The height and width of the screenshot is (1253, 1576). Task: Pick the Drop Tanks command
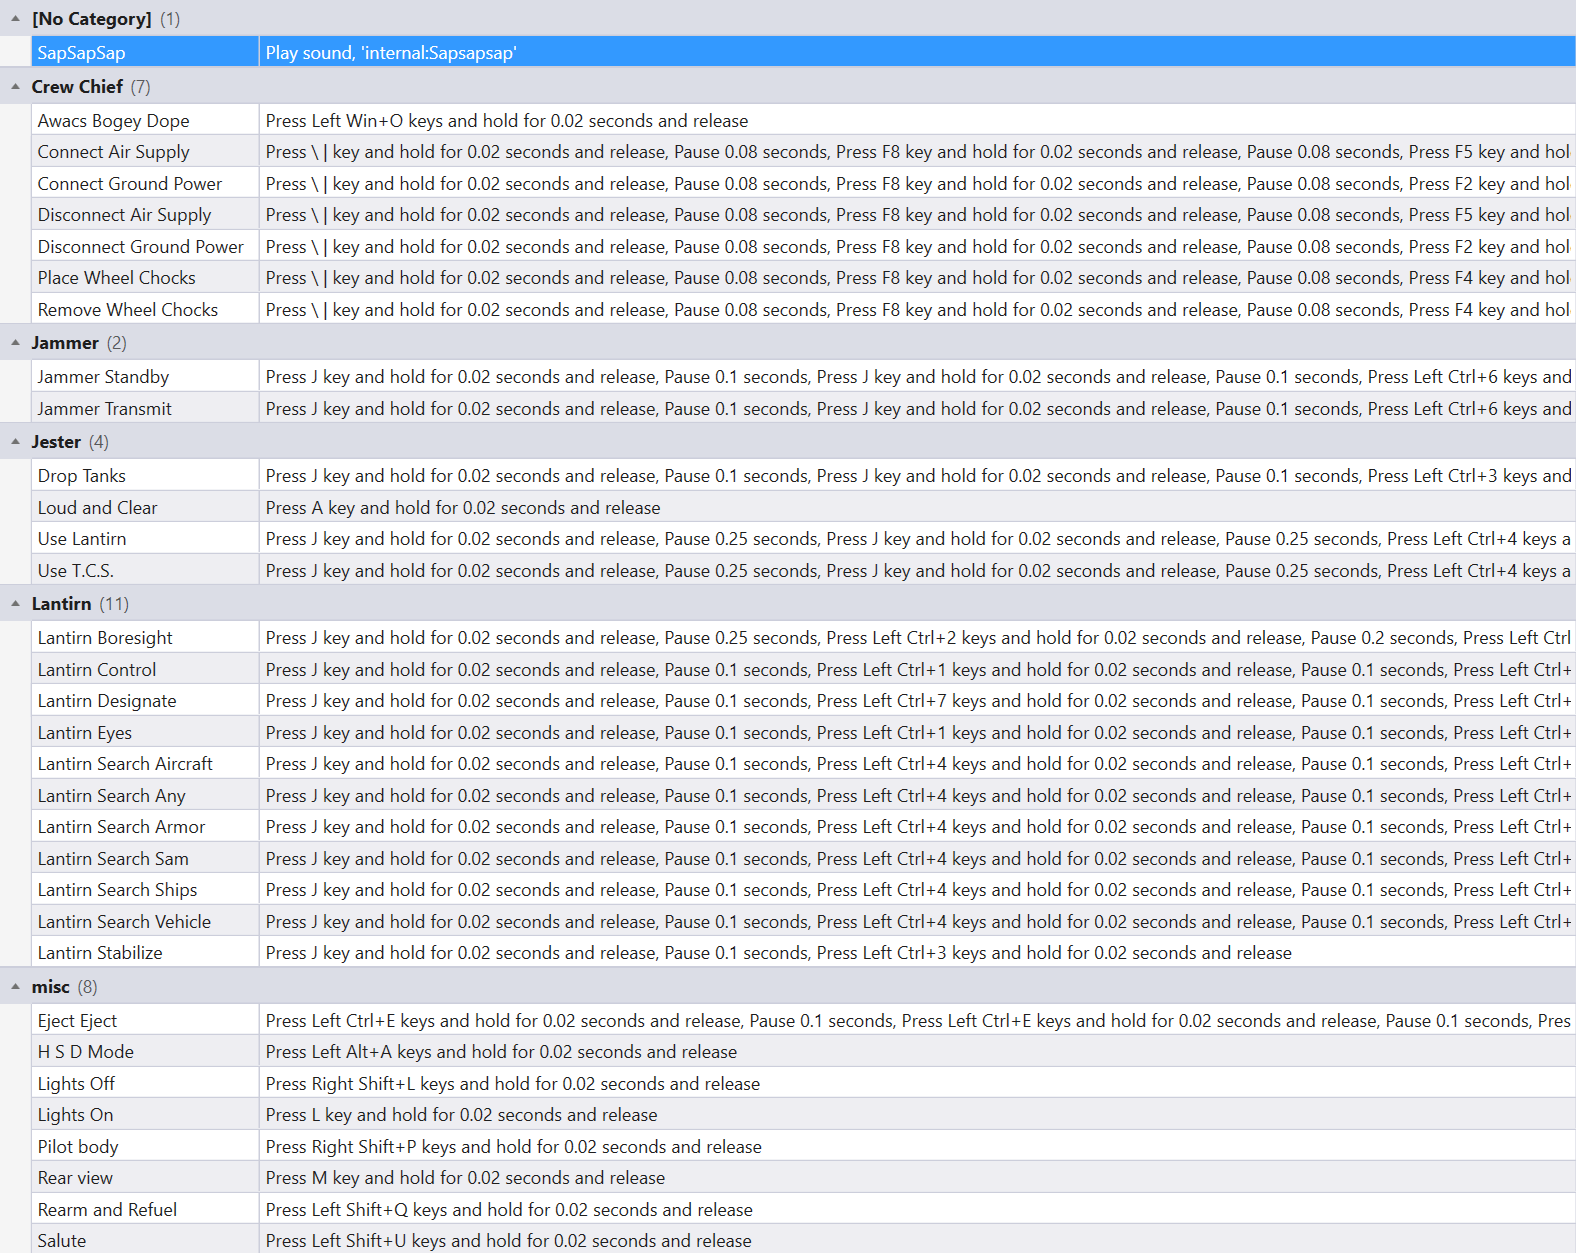point(81,476)
